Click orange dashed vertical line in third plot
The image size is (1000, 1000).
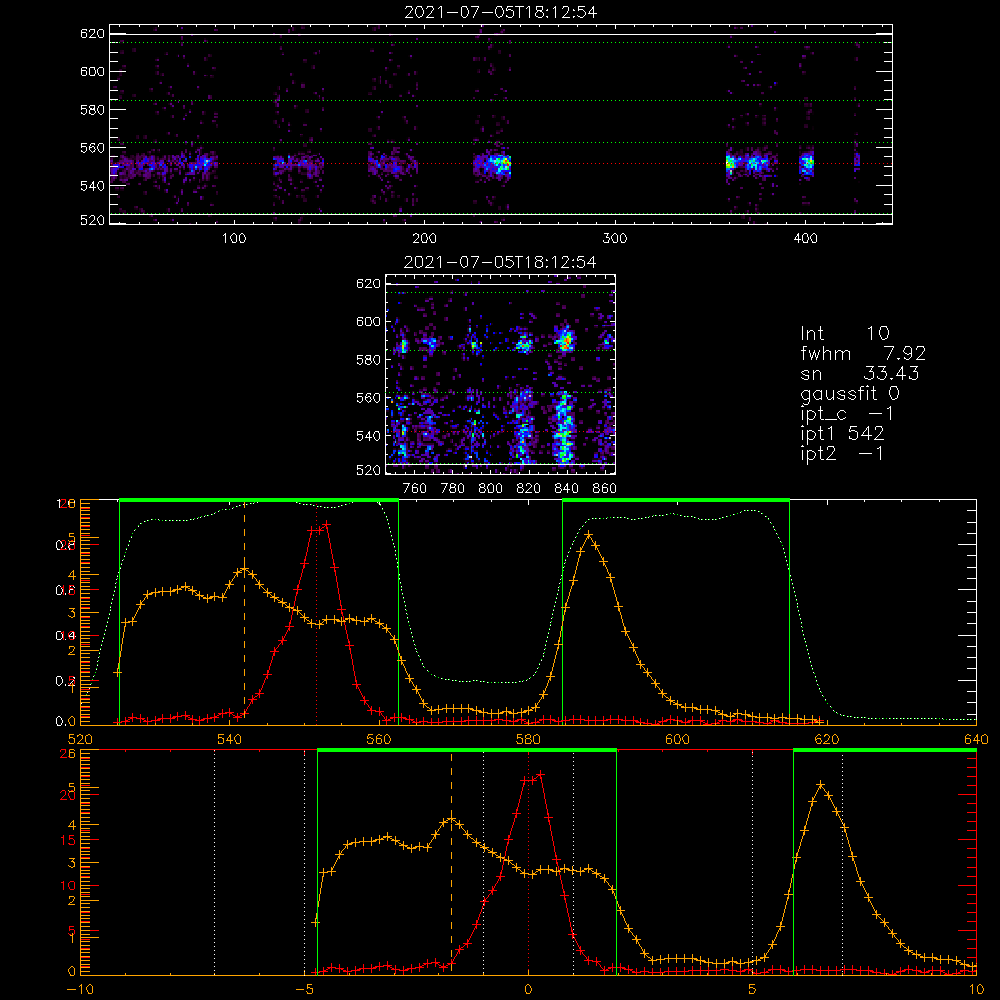244,612
